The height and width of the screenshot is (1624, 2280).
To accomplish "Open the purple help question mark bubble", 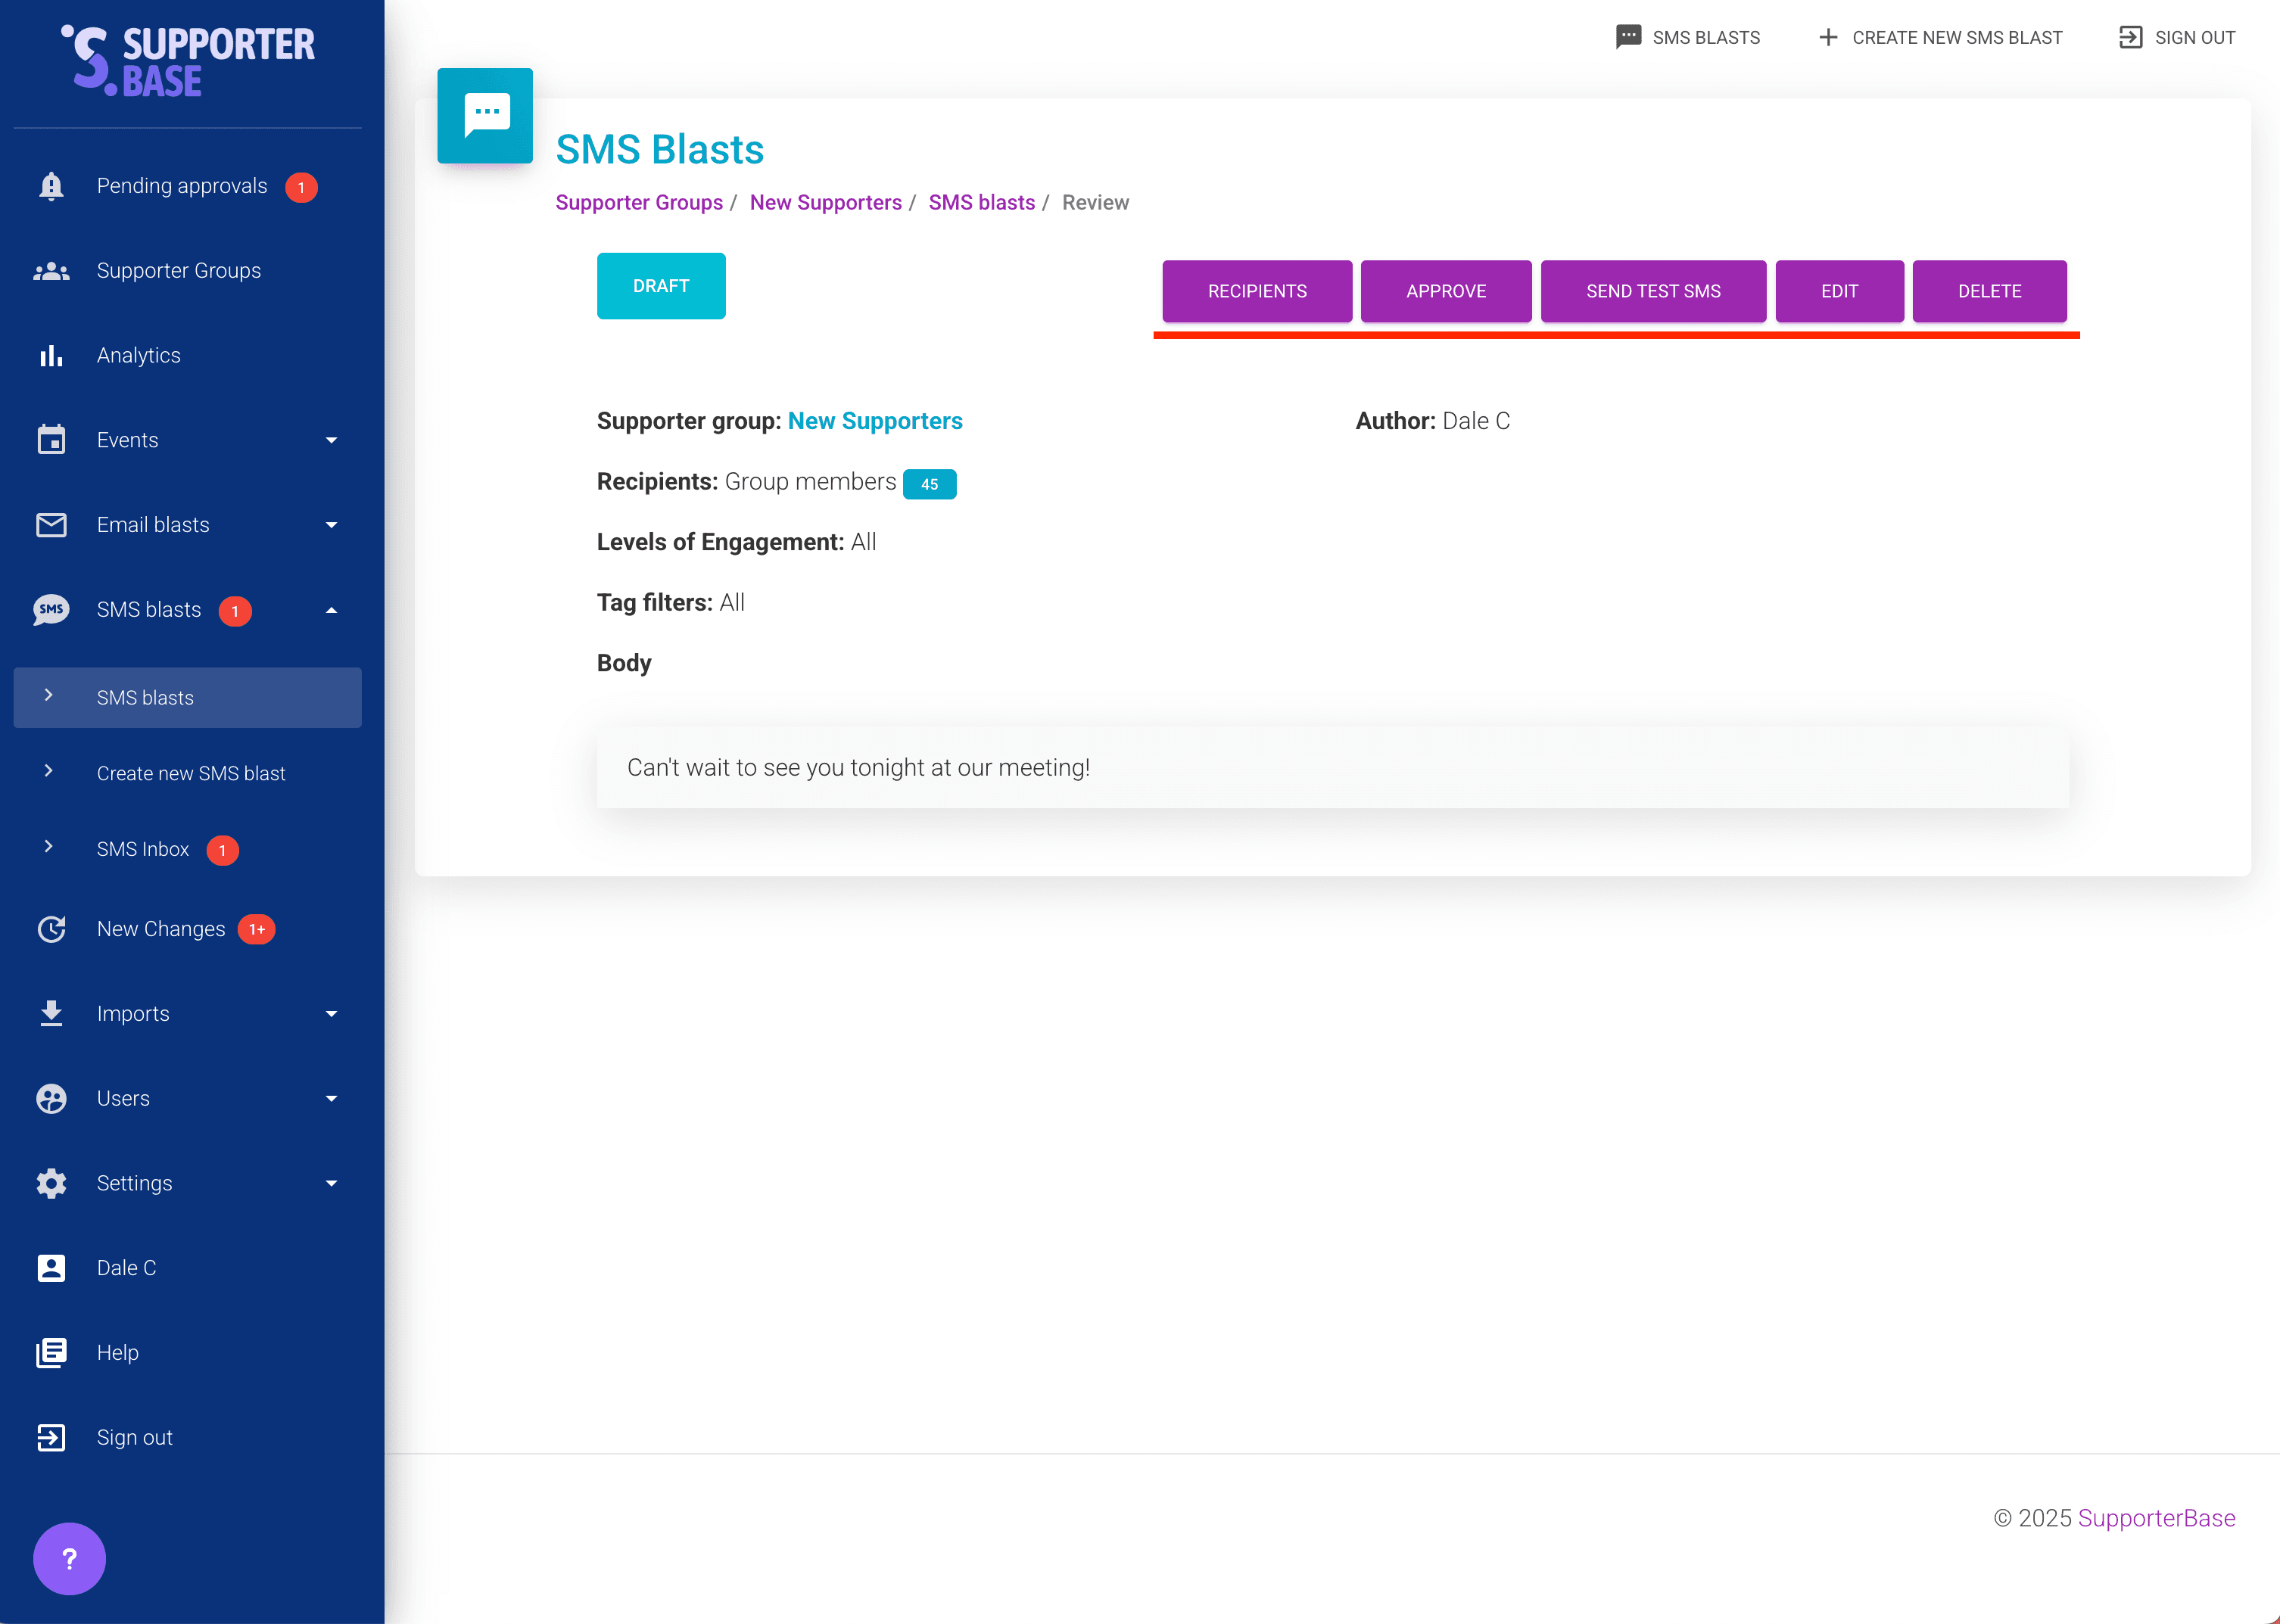I will 69,1558.
